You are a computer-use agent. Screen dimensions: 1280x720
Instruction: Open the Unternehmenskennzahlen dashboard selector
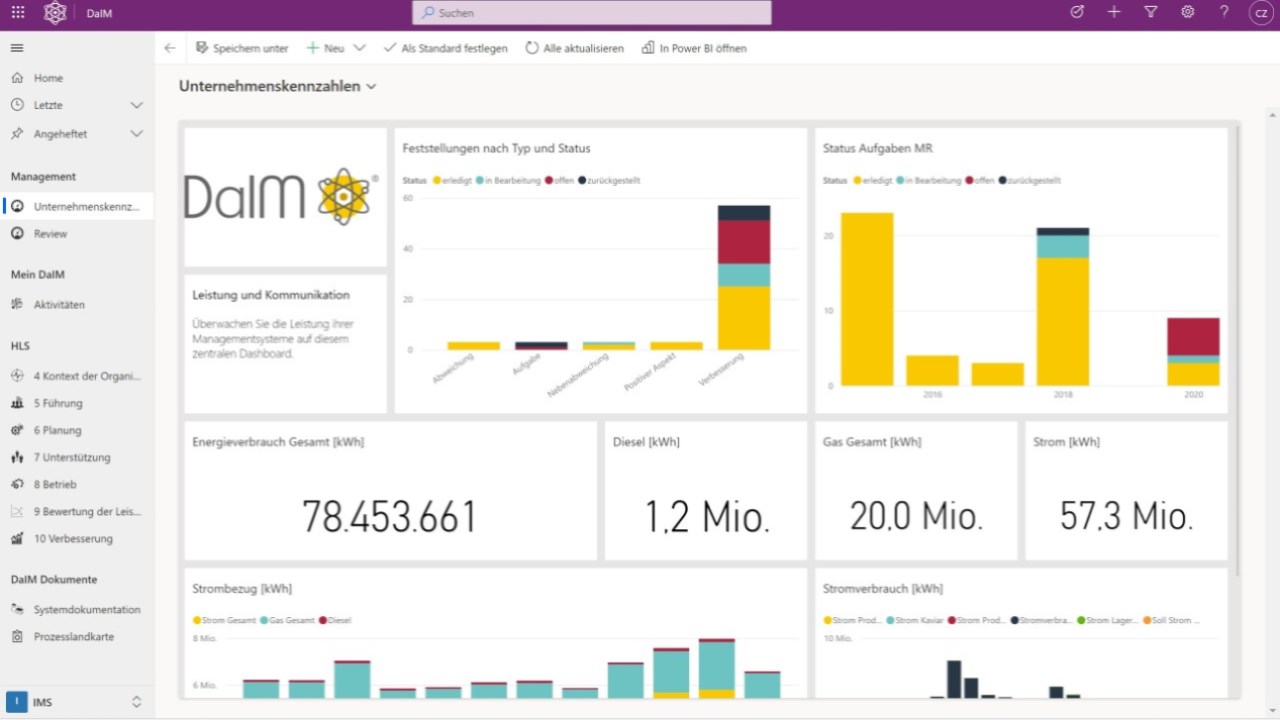278,86
